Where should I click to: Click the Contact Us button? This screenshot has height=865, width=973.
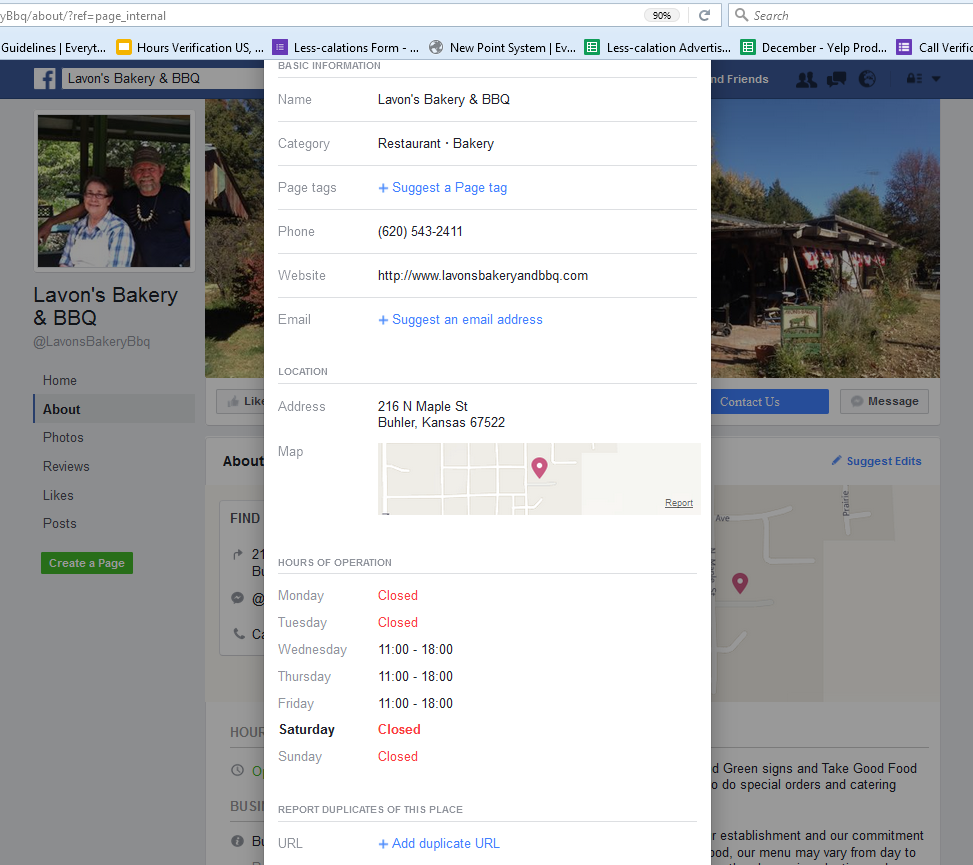769,401
